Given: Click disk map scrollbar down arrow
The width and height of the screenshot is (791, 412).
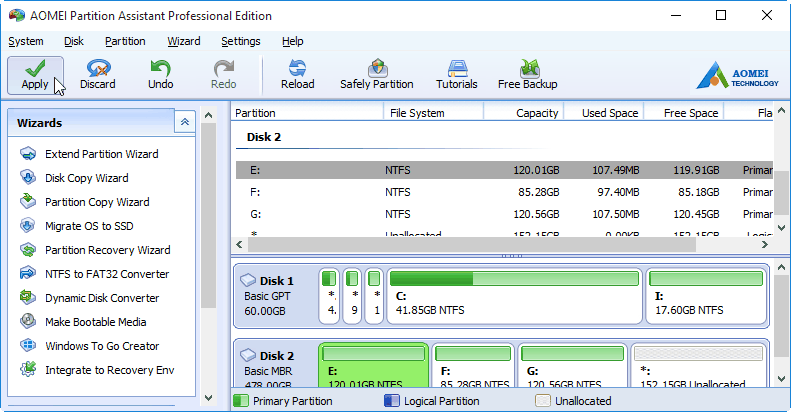Looking at the screenshot, I should [x=781, y=379].
